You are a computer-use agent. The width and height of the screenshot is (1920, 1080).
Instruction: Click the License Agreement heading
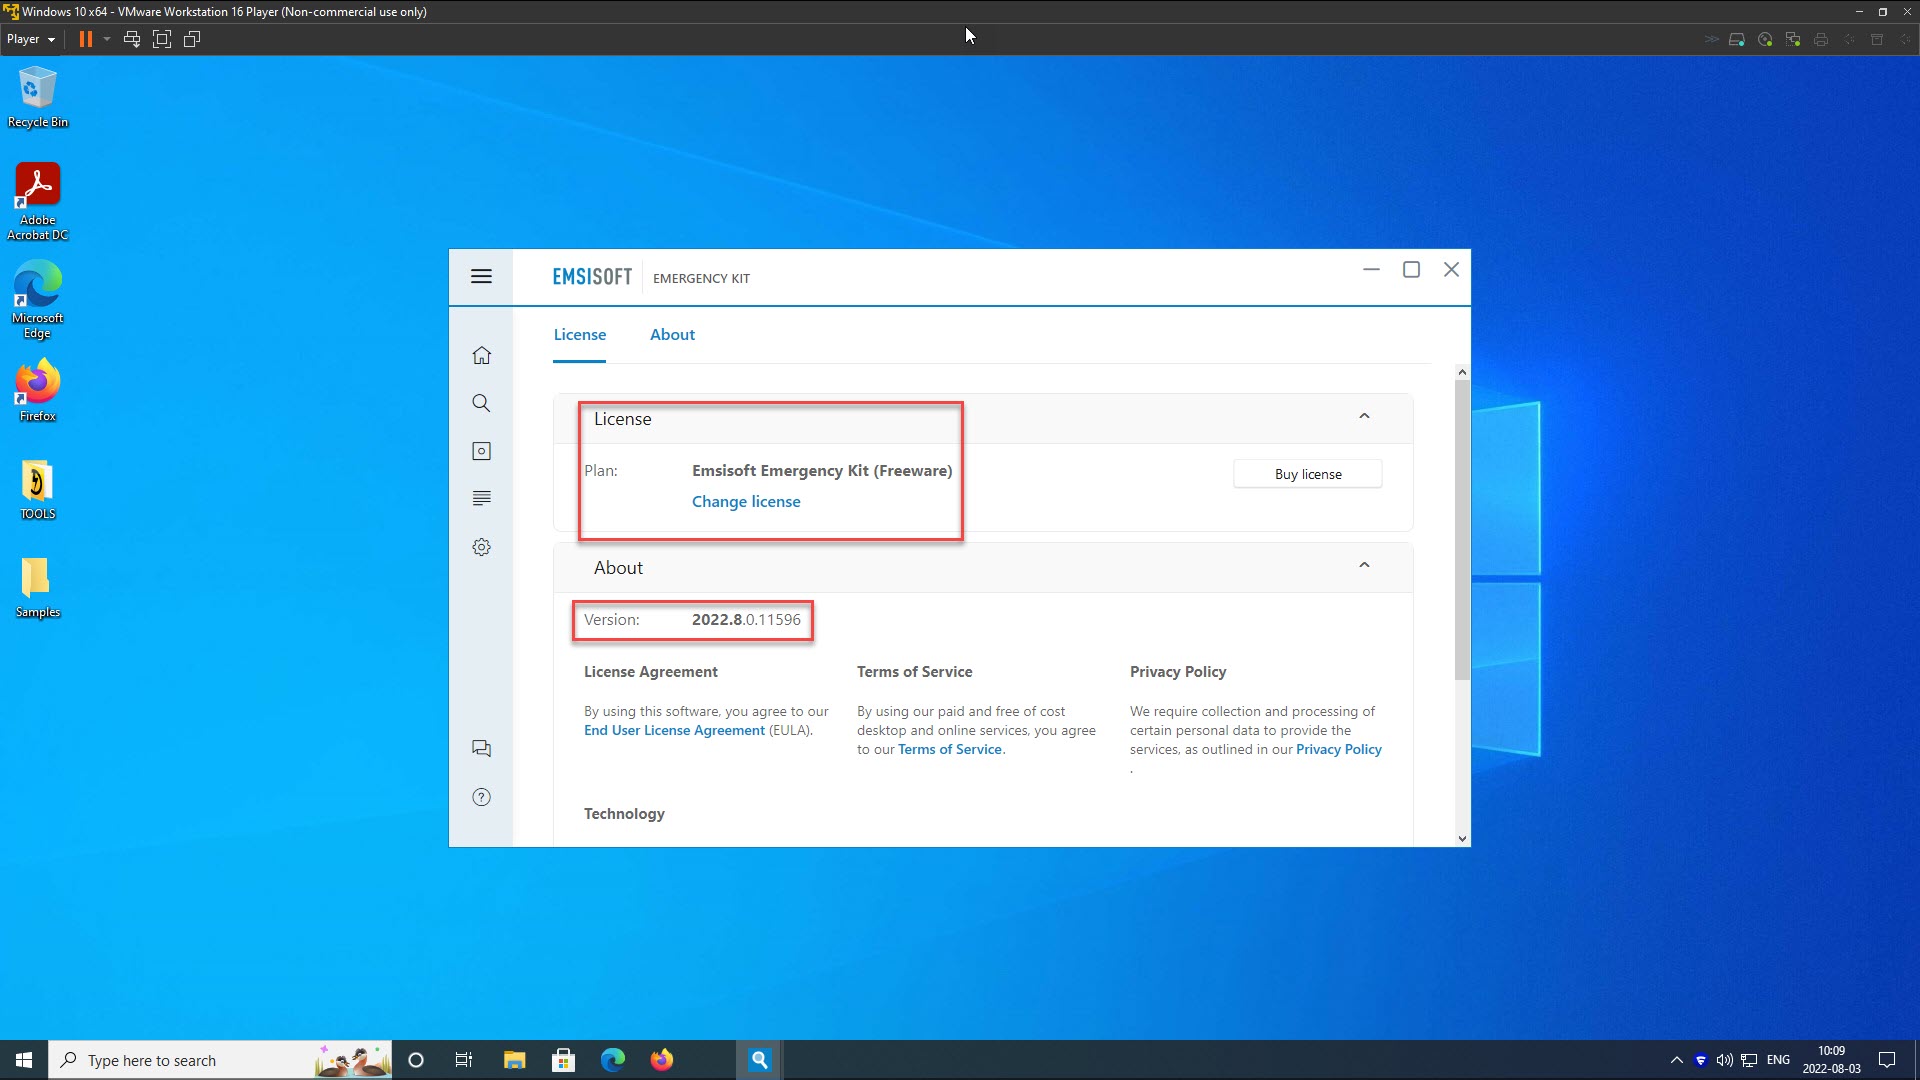[x=651, y=672]
